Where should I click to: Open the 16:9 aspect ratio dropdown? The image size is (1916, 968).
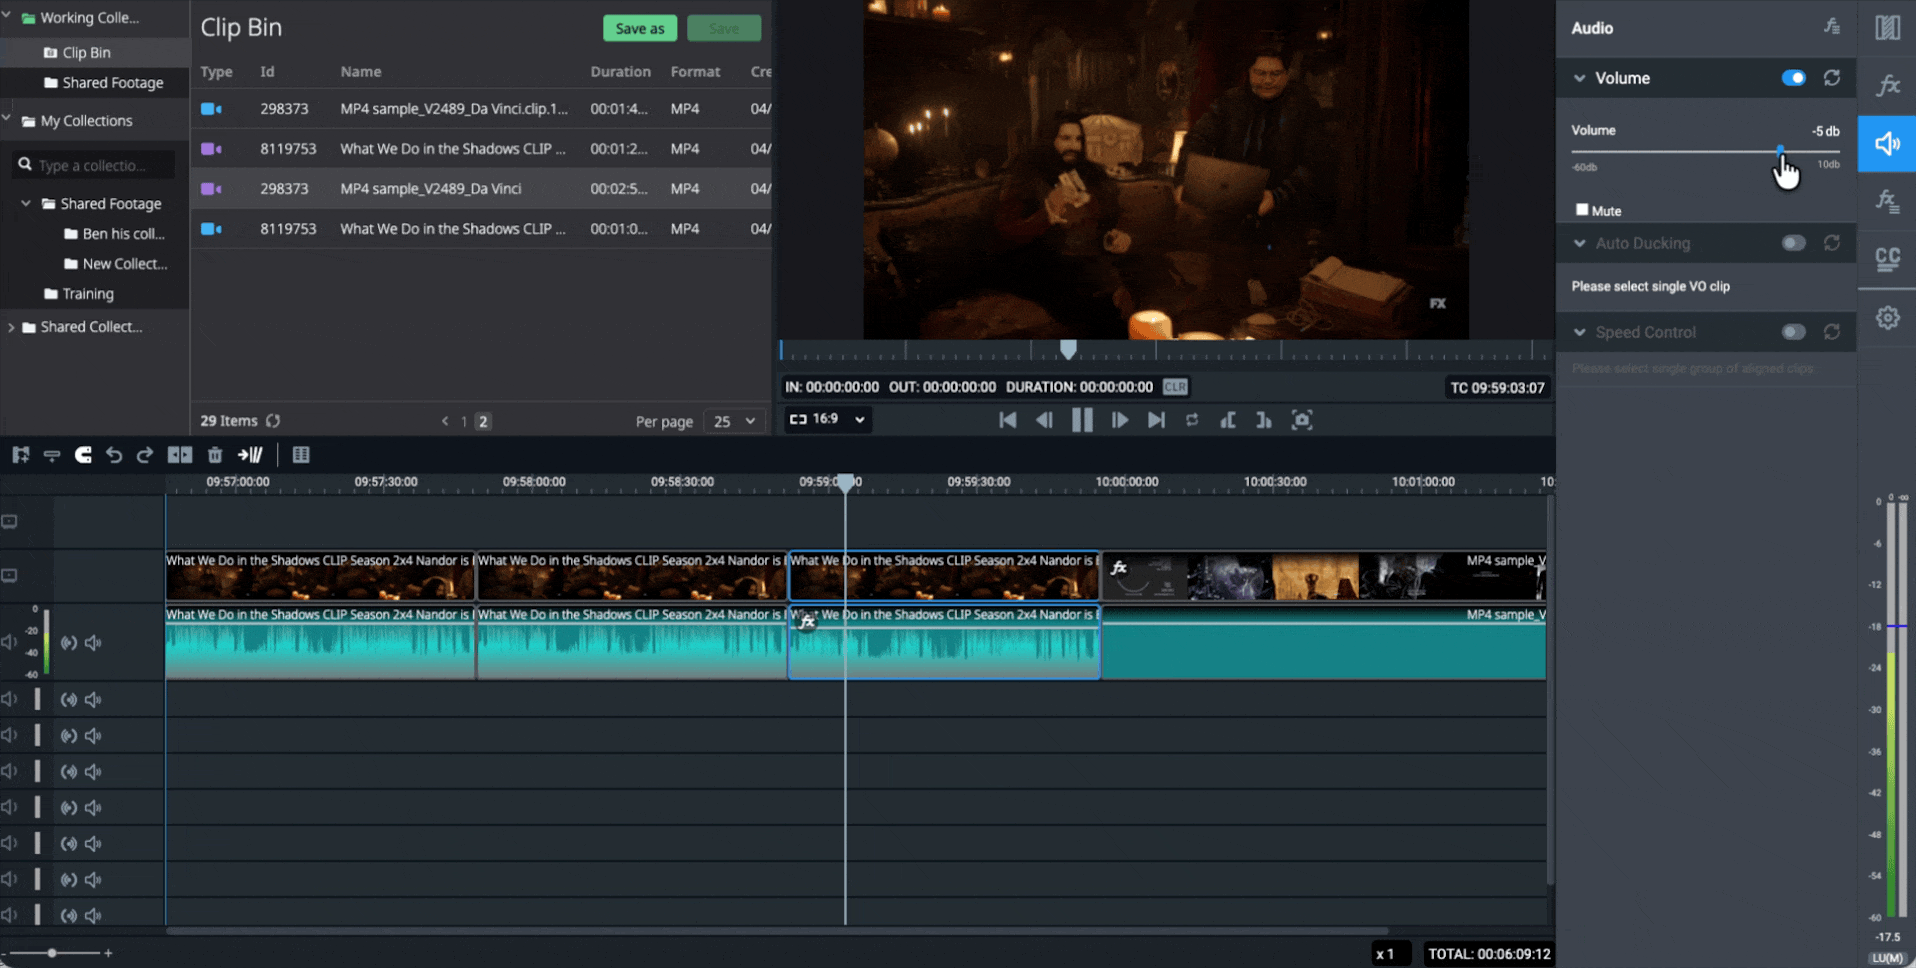826,419
